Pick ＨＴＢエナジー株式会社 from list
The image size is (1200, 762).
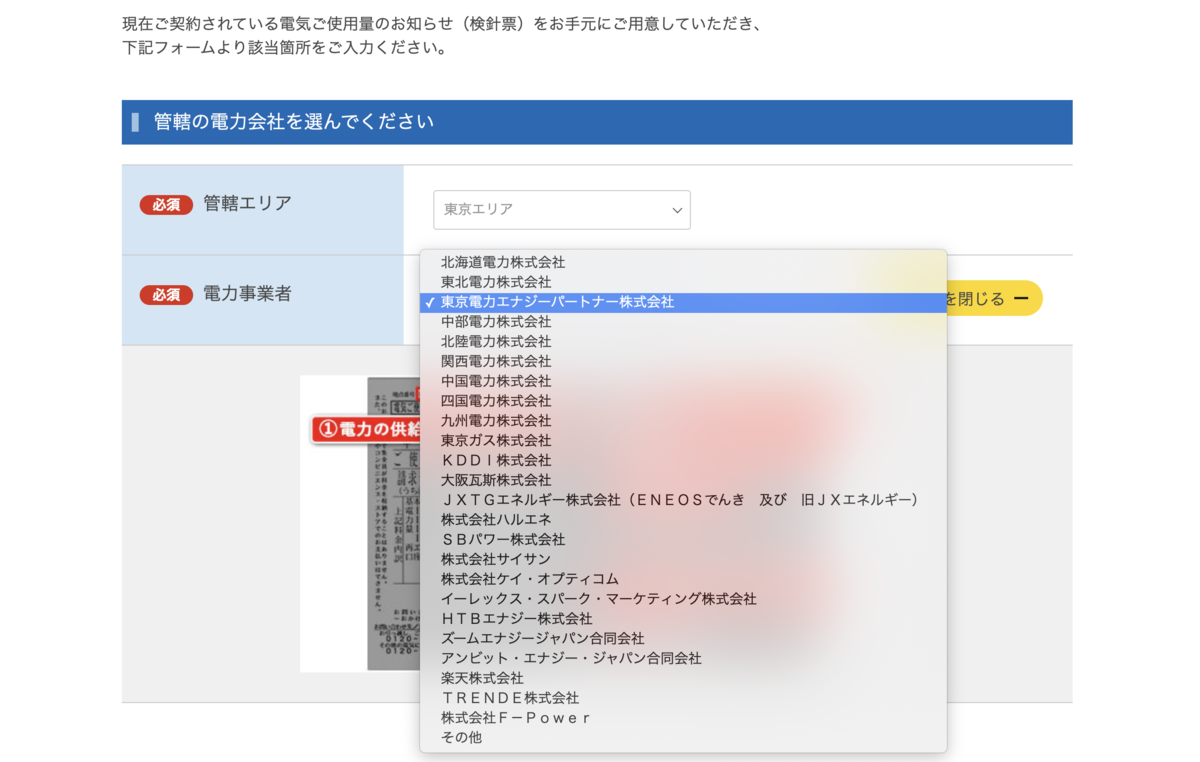[x=683, y=619]
